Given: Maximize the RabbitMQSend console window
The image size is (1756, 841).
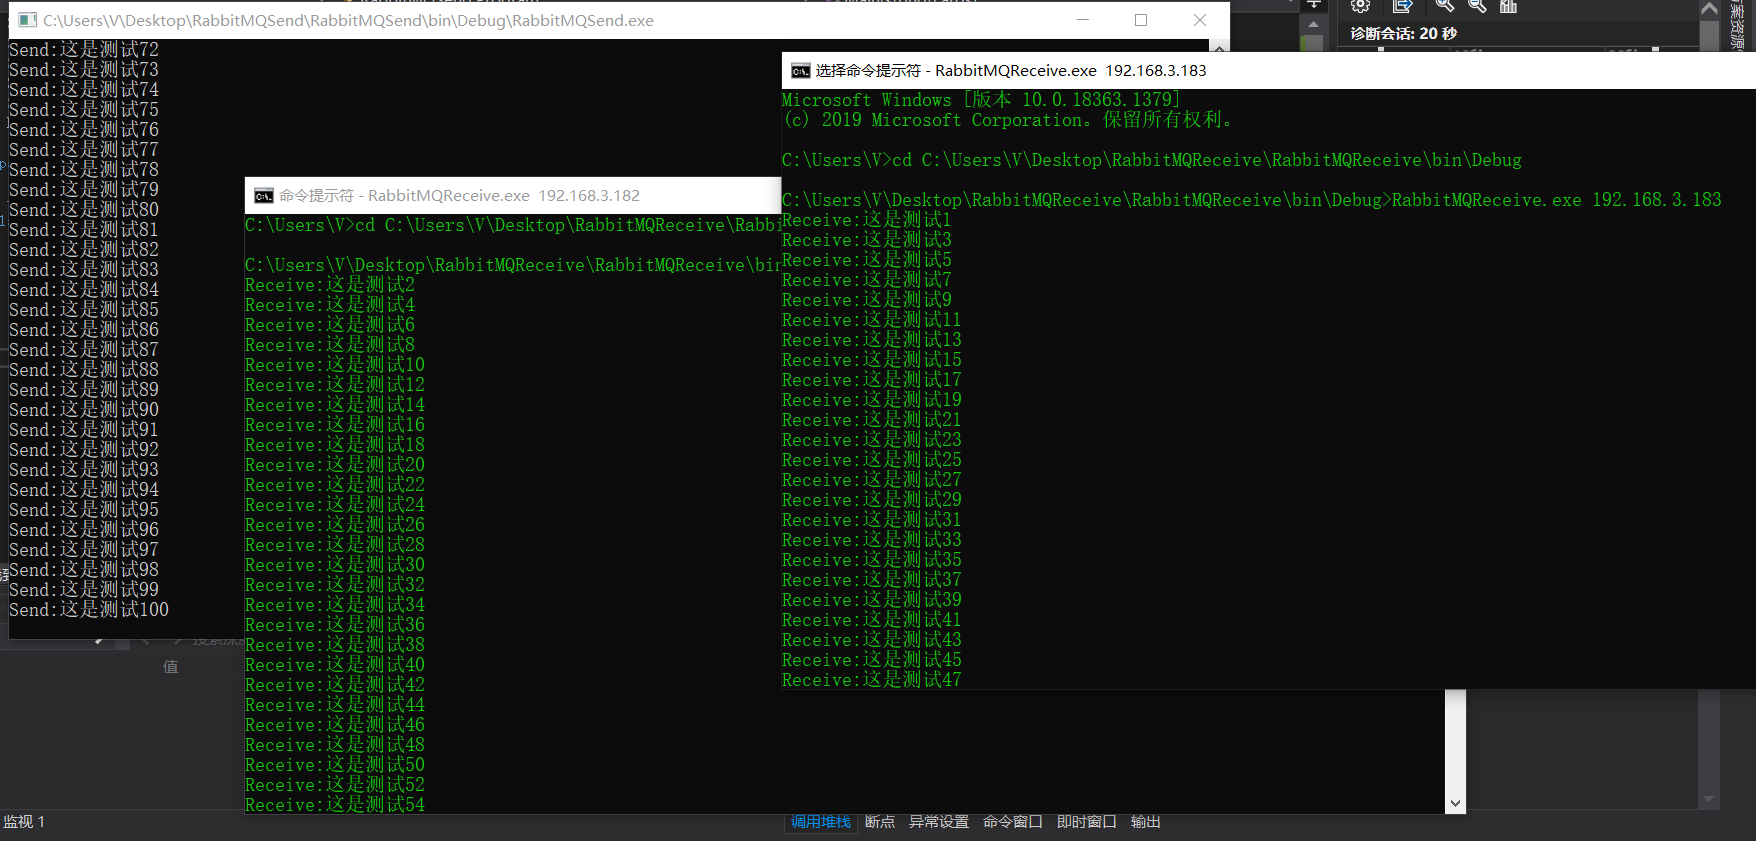Looking at the screenshot, I should tap(1141, 20).
